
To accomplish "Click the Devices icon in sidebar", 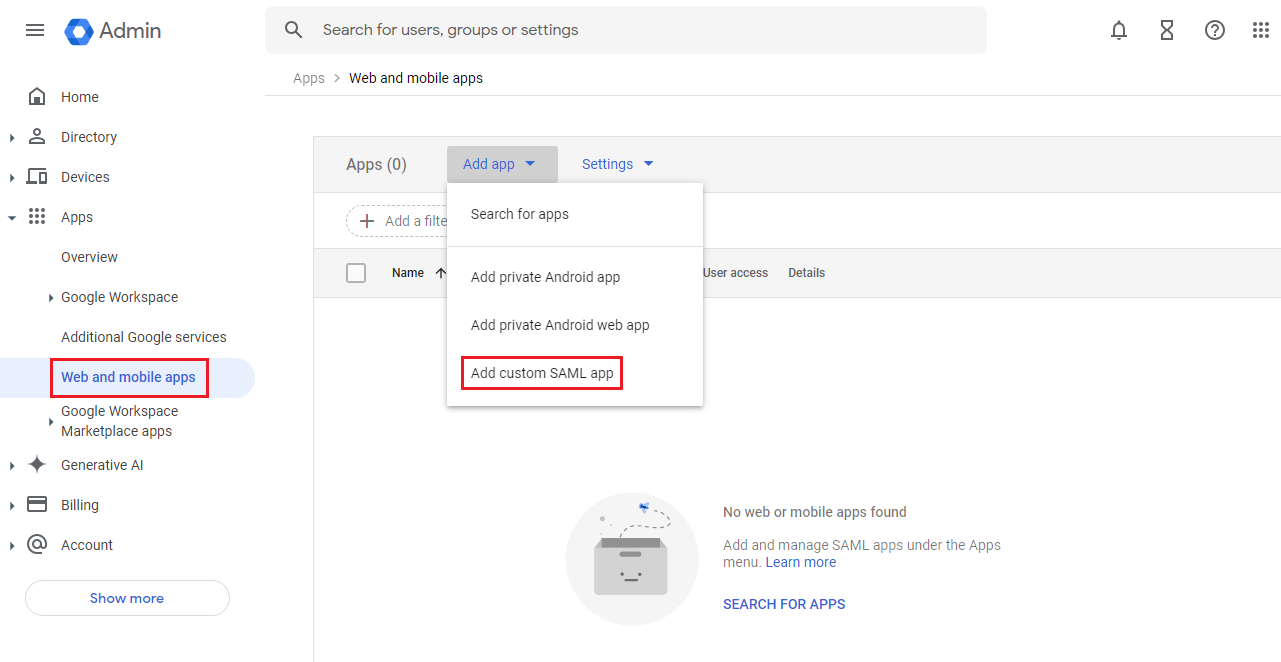I will coord(37,177).
